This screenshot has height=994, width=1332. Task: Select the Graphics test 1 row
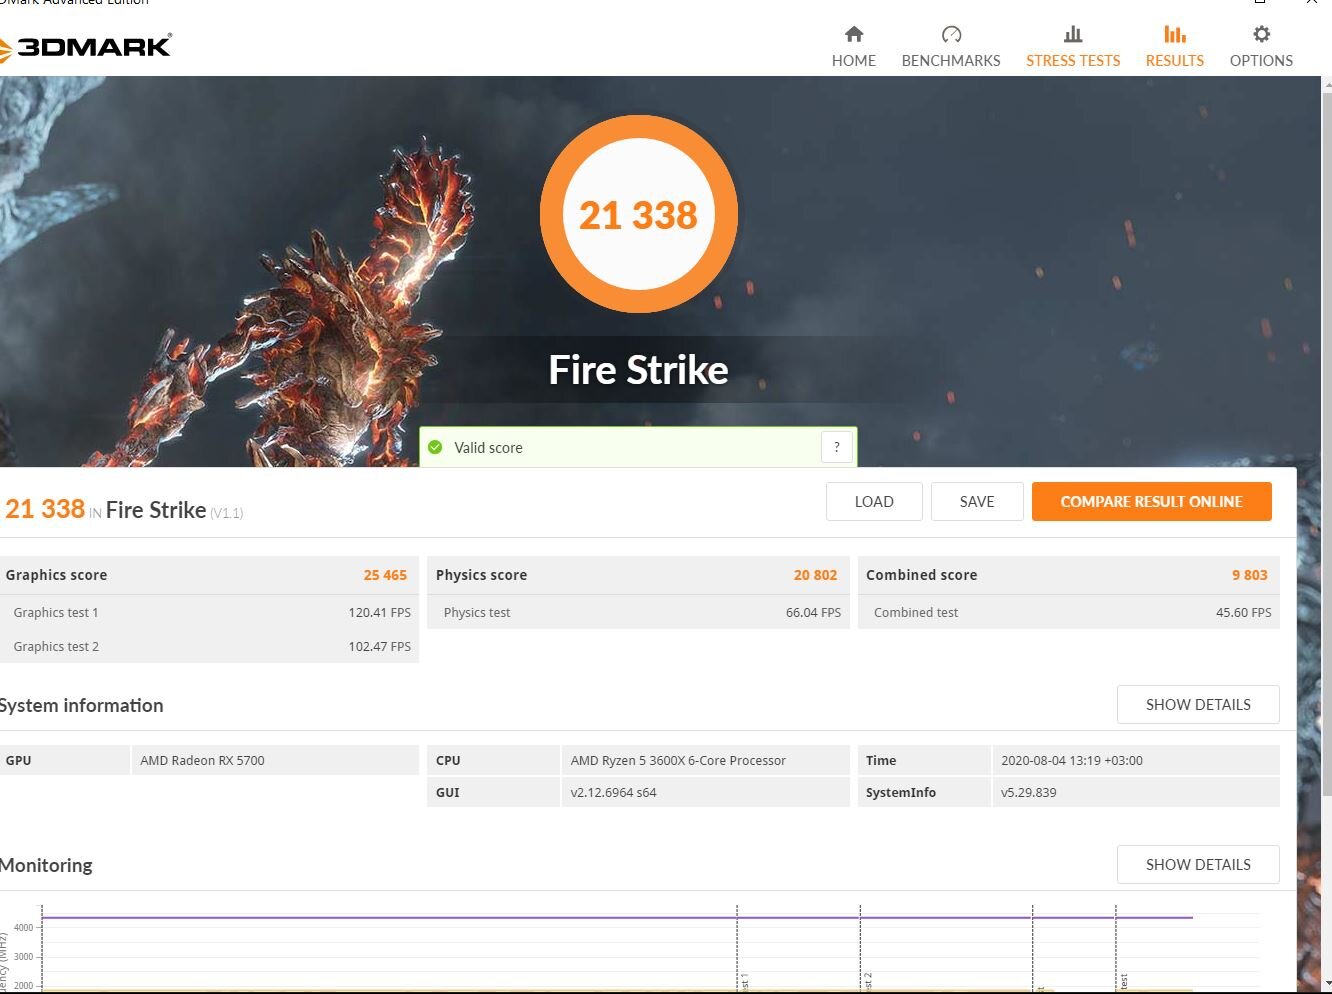coord(209,612)
